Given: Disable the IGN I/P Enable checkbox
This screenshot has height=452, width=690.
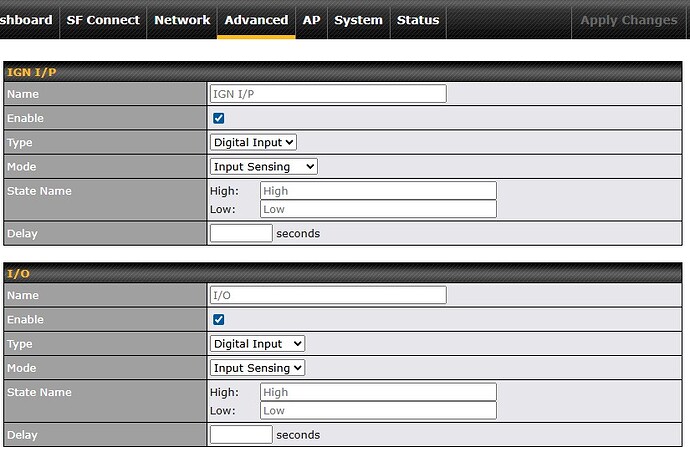Looking at the screenshot, I should coord(219,118).
